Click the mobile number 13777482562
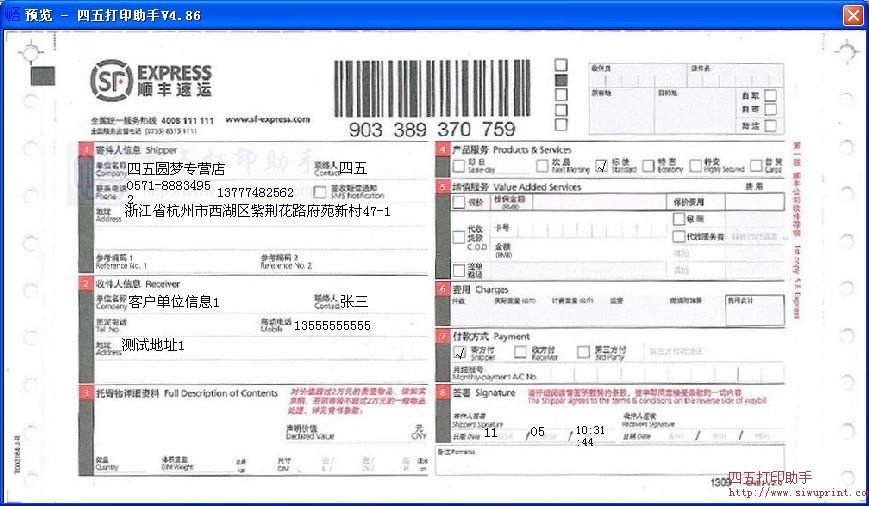 255,192
